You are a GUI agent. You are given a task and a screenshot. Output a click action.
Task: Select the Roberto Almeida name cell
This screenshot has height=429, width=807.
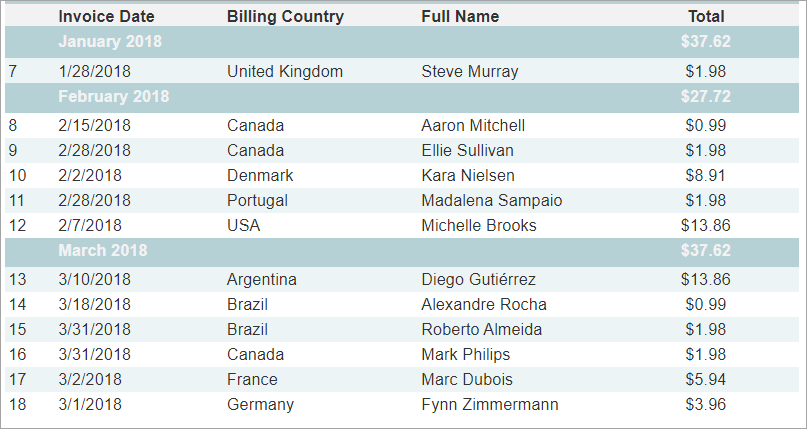click(x=481, y=329)
